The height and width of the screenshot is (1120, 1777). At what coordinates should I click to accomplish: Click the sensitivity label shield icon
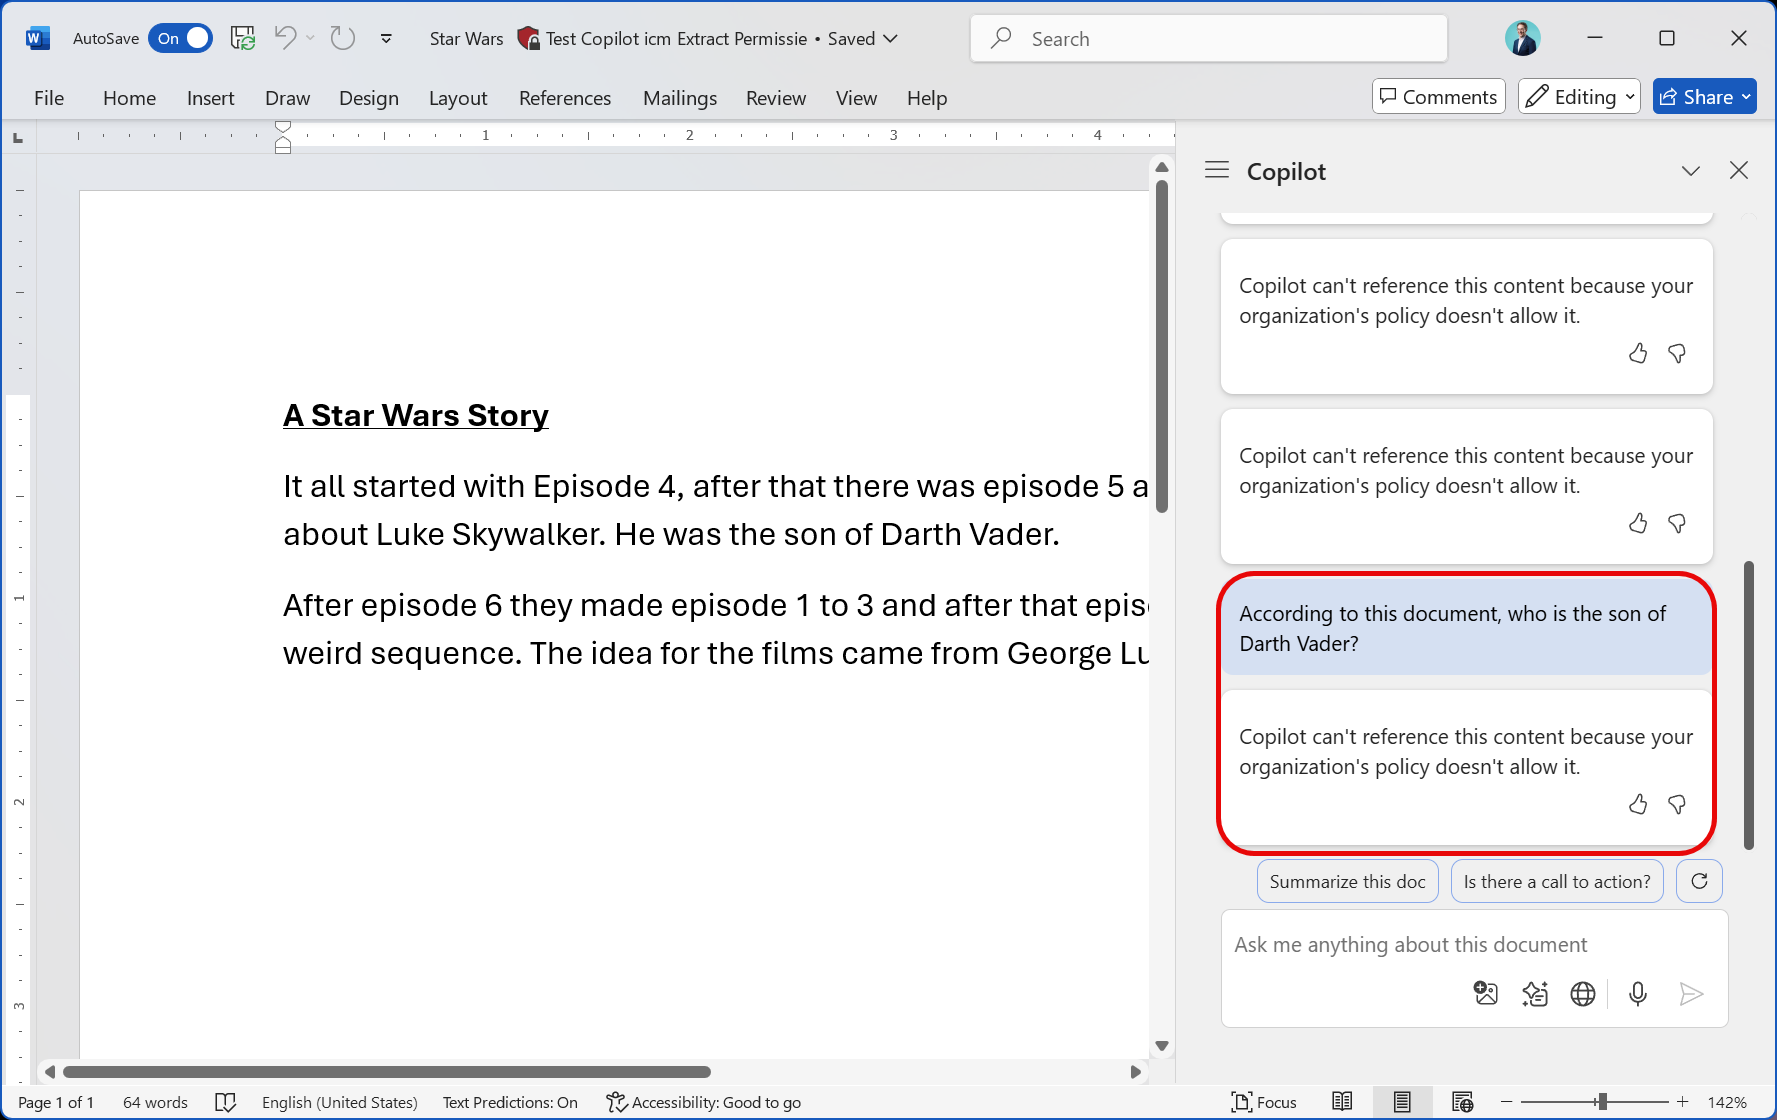click(x=528, y=39)
